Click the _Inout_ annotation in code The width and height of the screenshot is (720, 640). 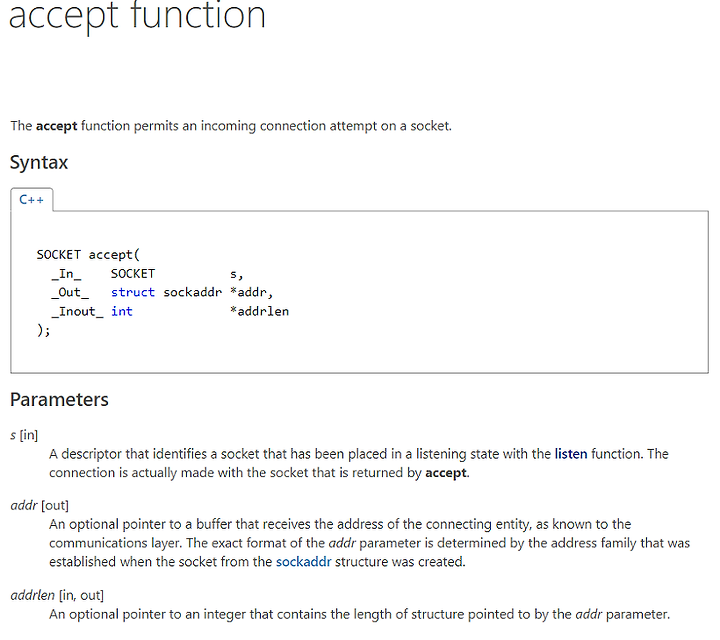pyautogui.click(x=78, y=312)
